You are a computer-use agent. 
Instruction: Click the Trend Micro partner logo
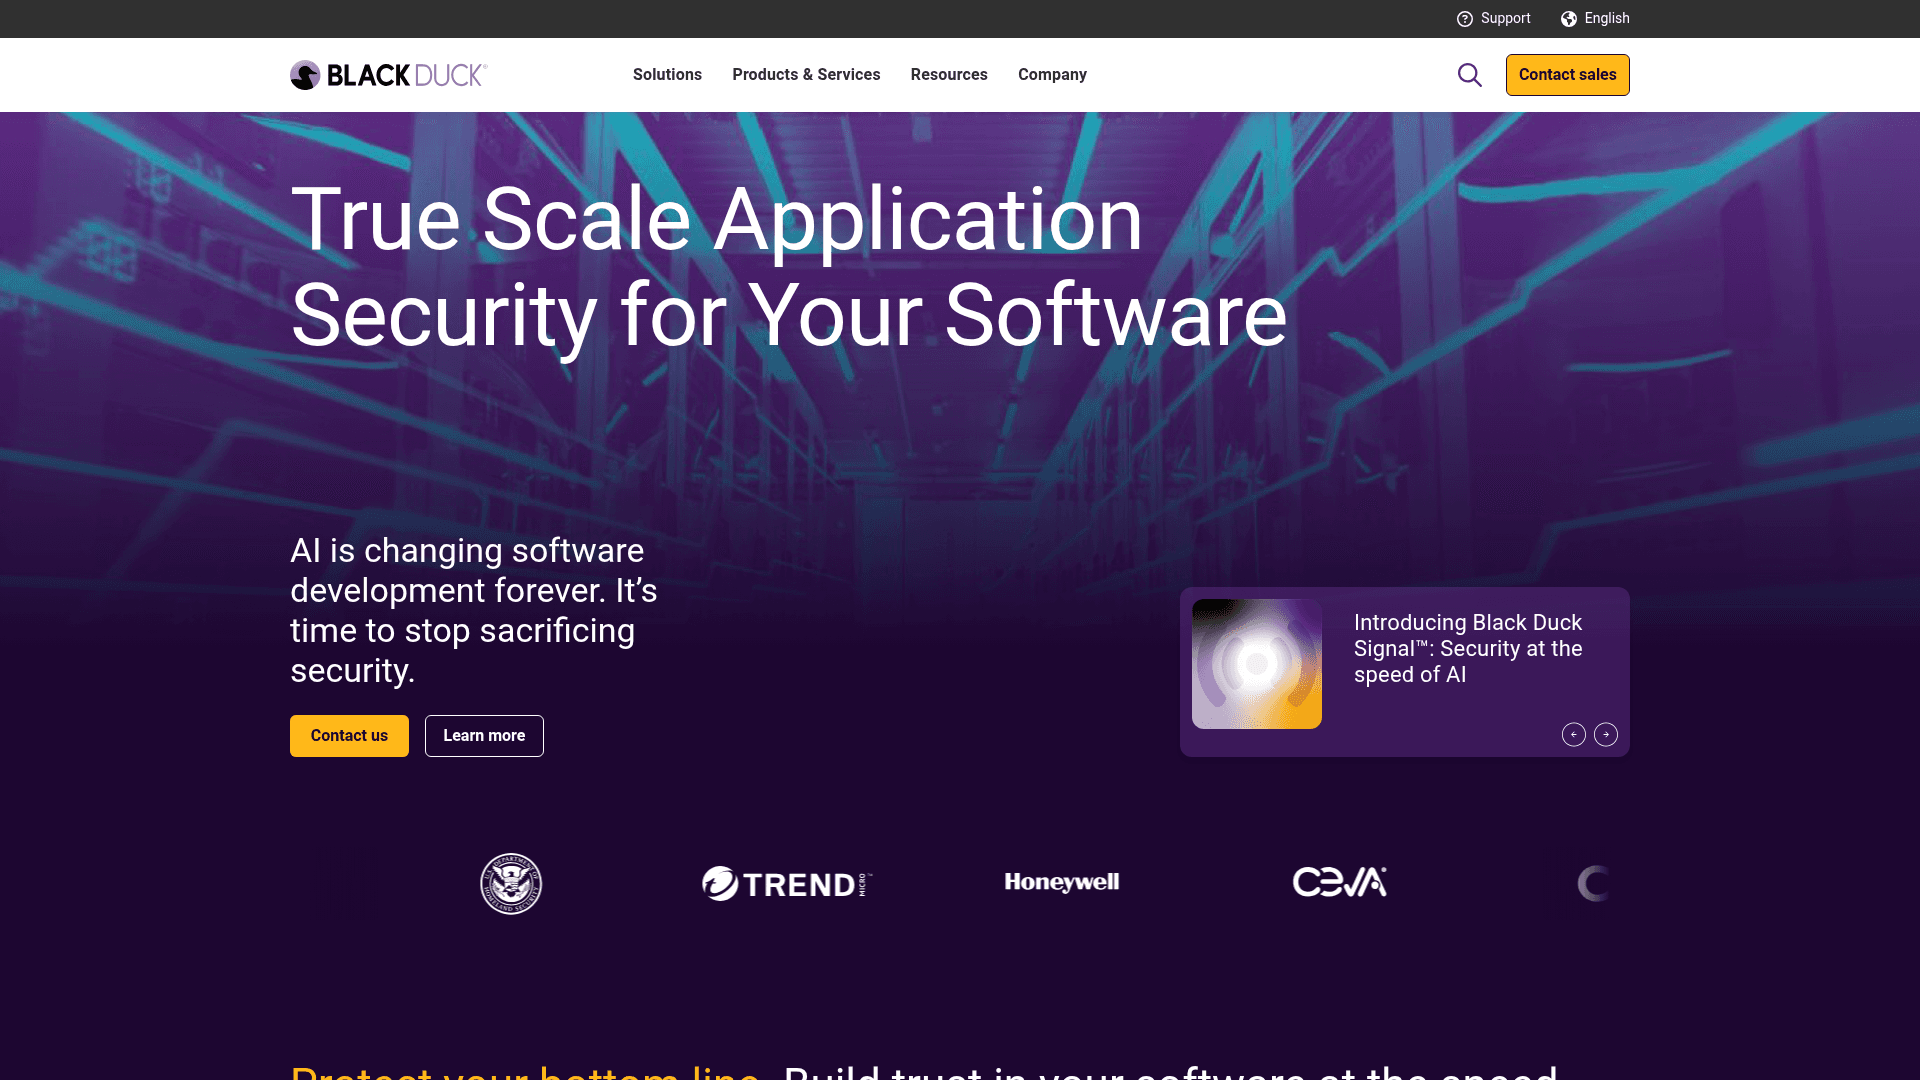[785, 883]
